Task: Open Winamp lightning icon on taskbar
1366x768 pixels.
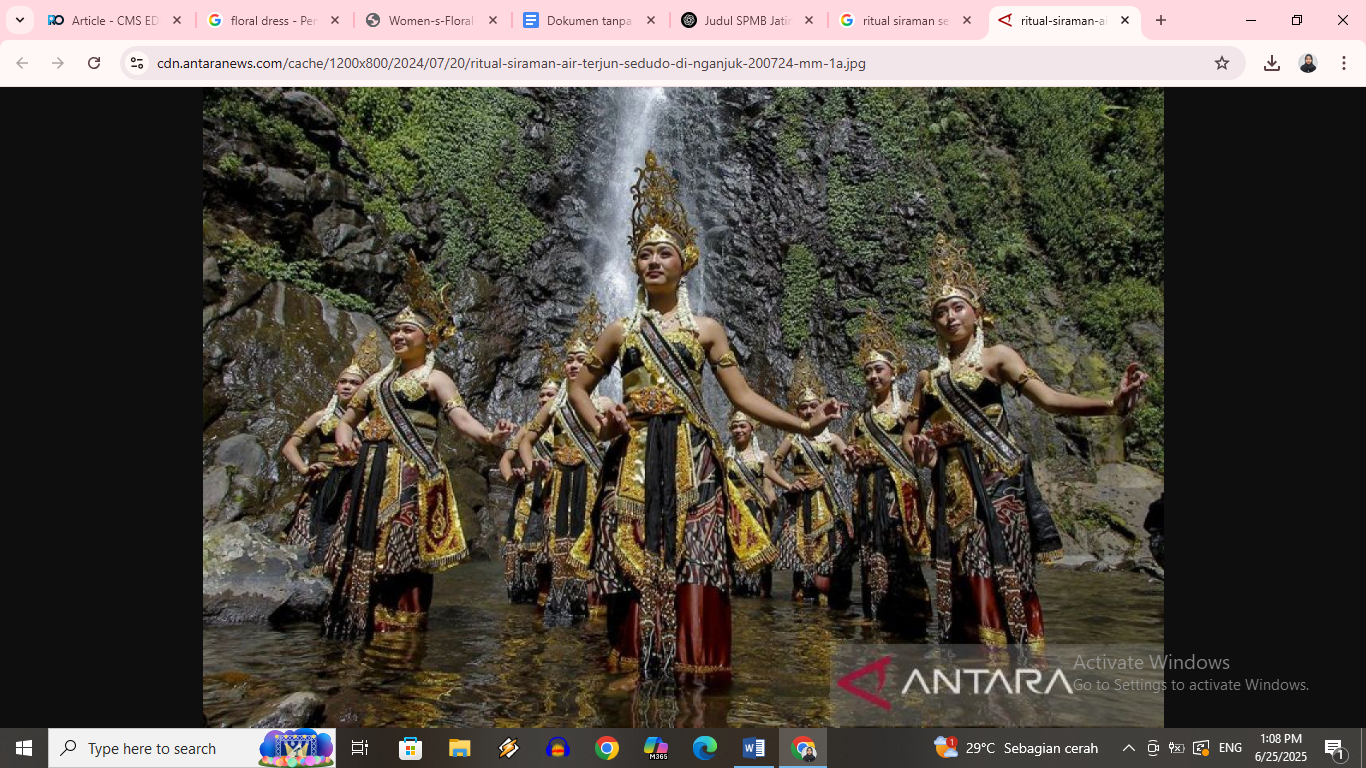Action: point(508,748)
